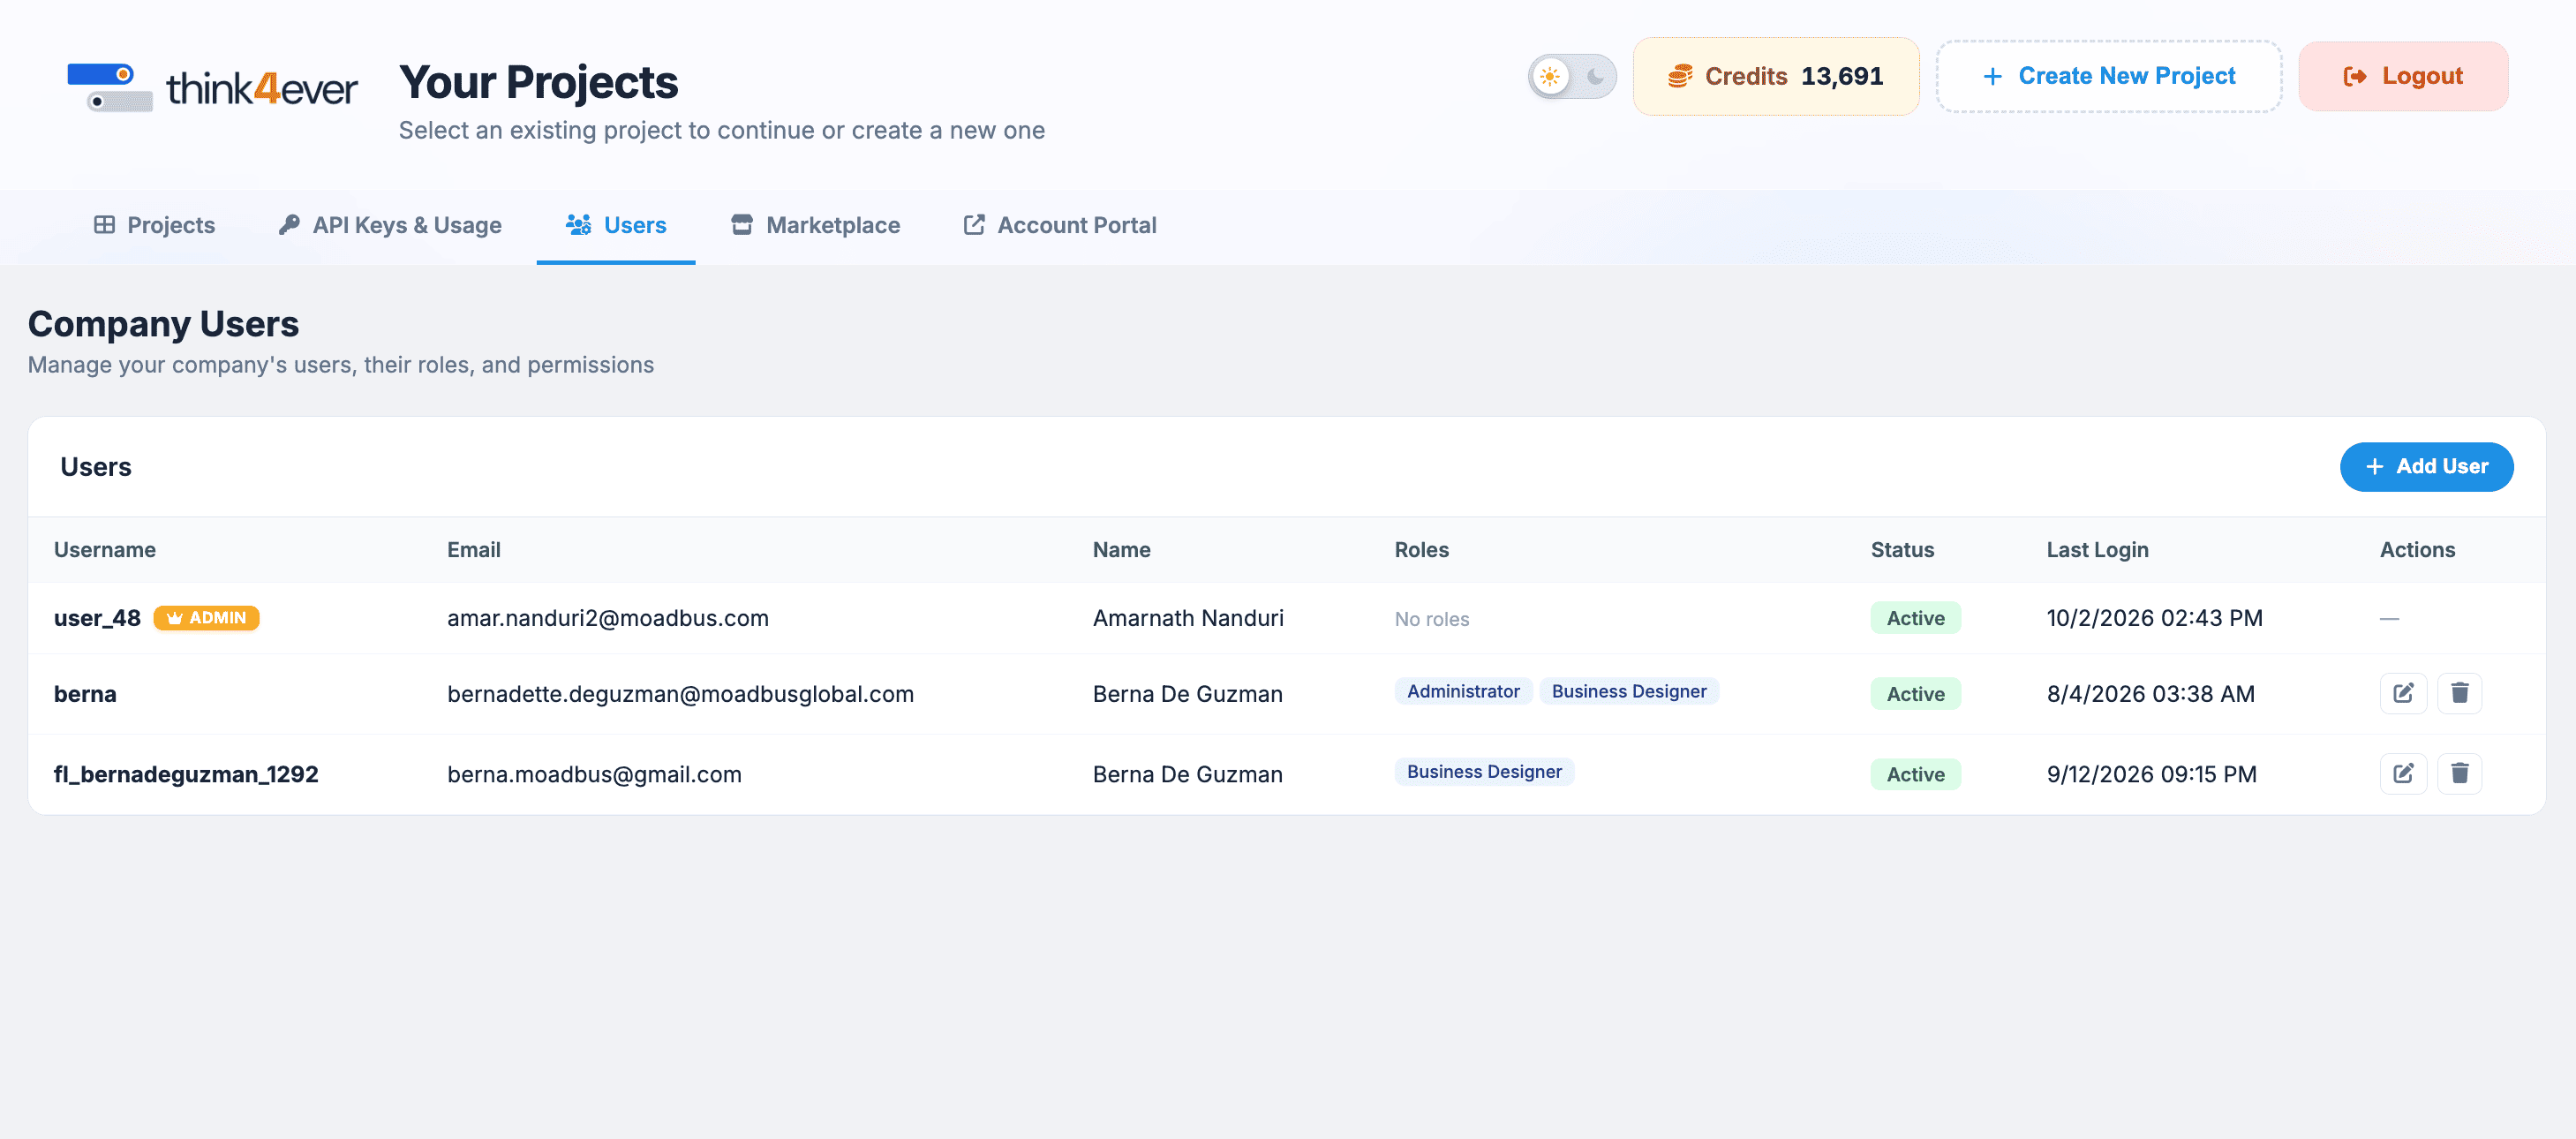Click the edit icon for user berna
This screenshot has width=2576, height=1139.
(x=2403, y=693)
